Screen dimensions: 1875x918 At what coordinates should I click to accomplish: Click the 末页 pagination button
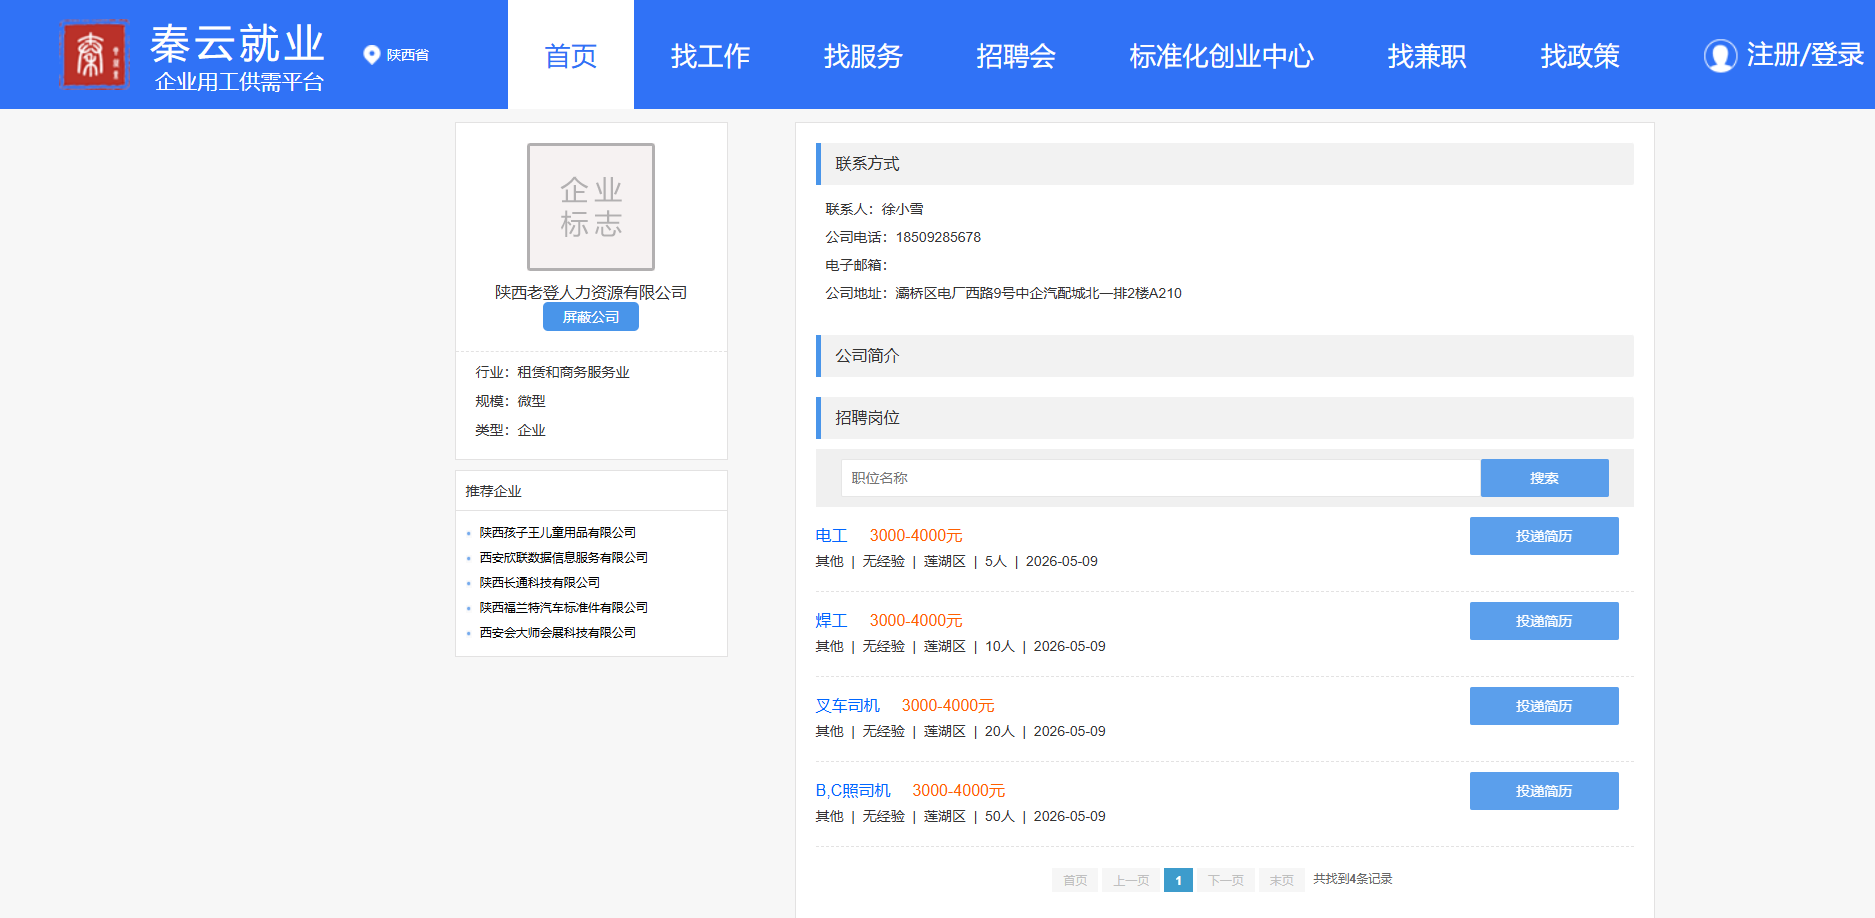[1282, 880]
